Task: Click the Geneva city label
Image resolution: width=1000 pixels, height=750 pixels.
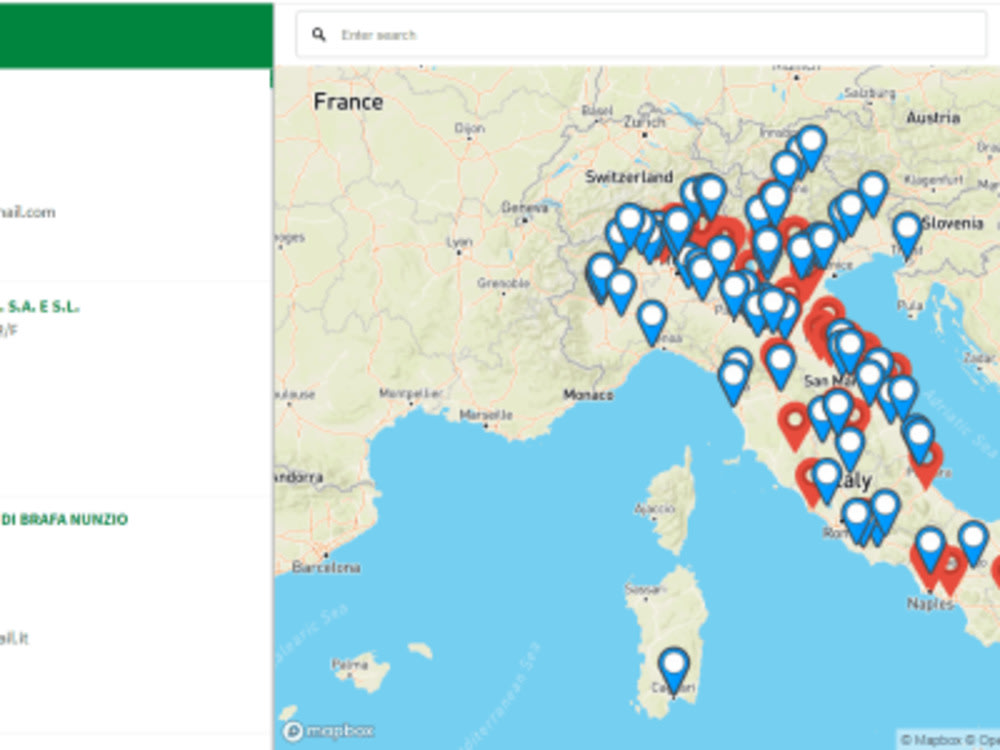Action: pos(524,207)
